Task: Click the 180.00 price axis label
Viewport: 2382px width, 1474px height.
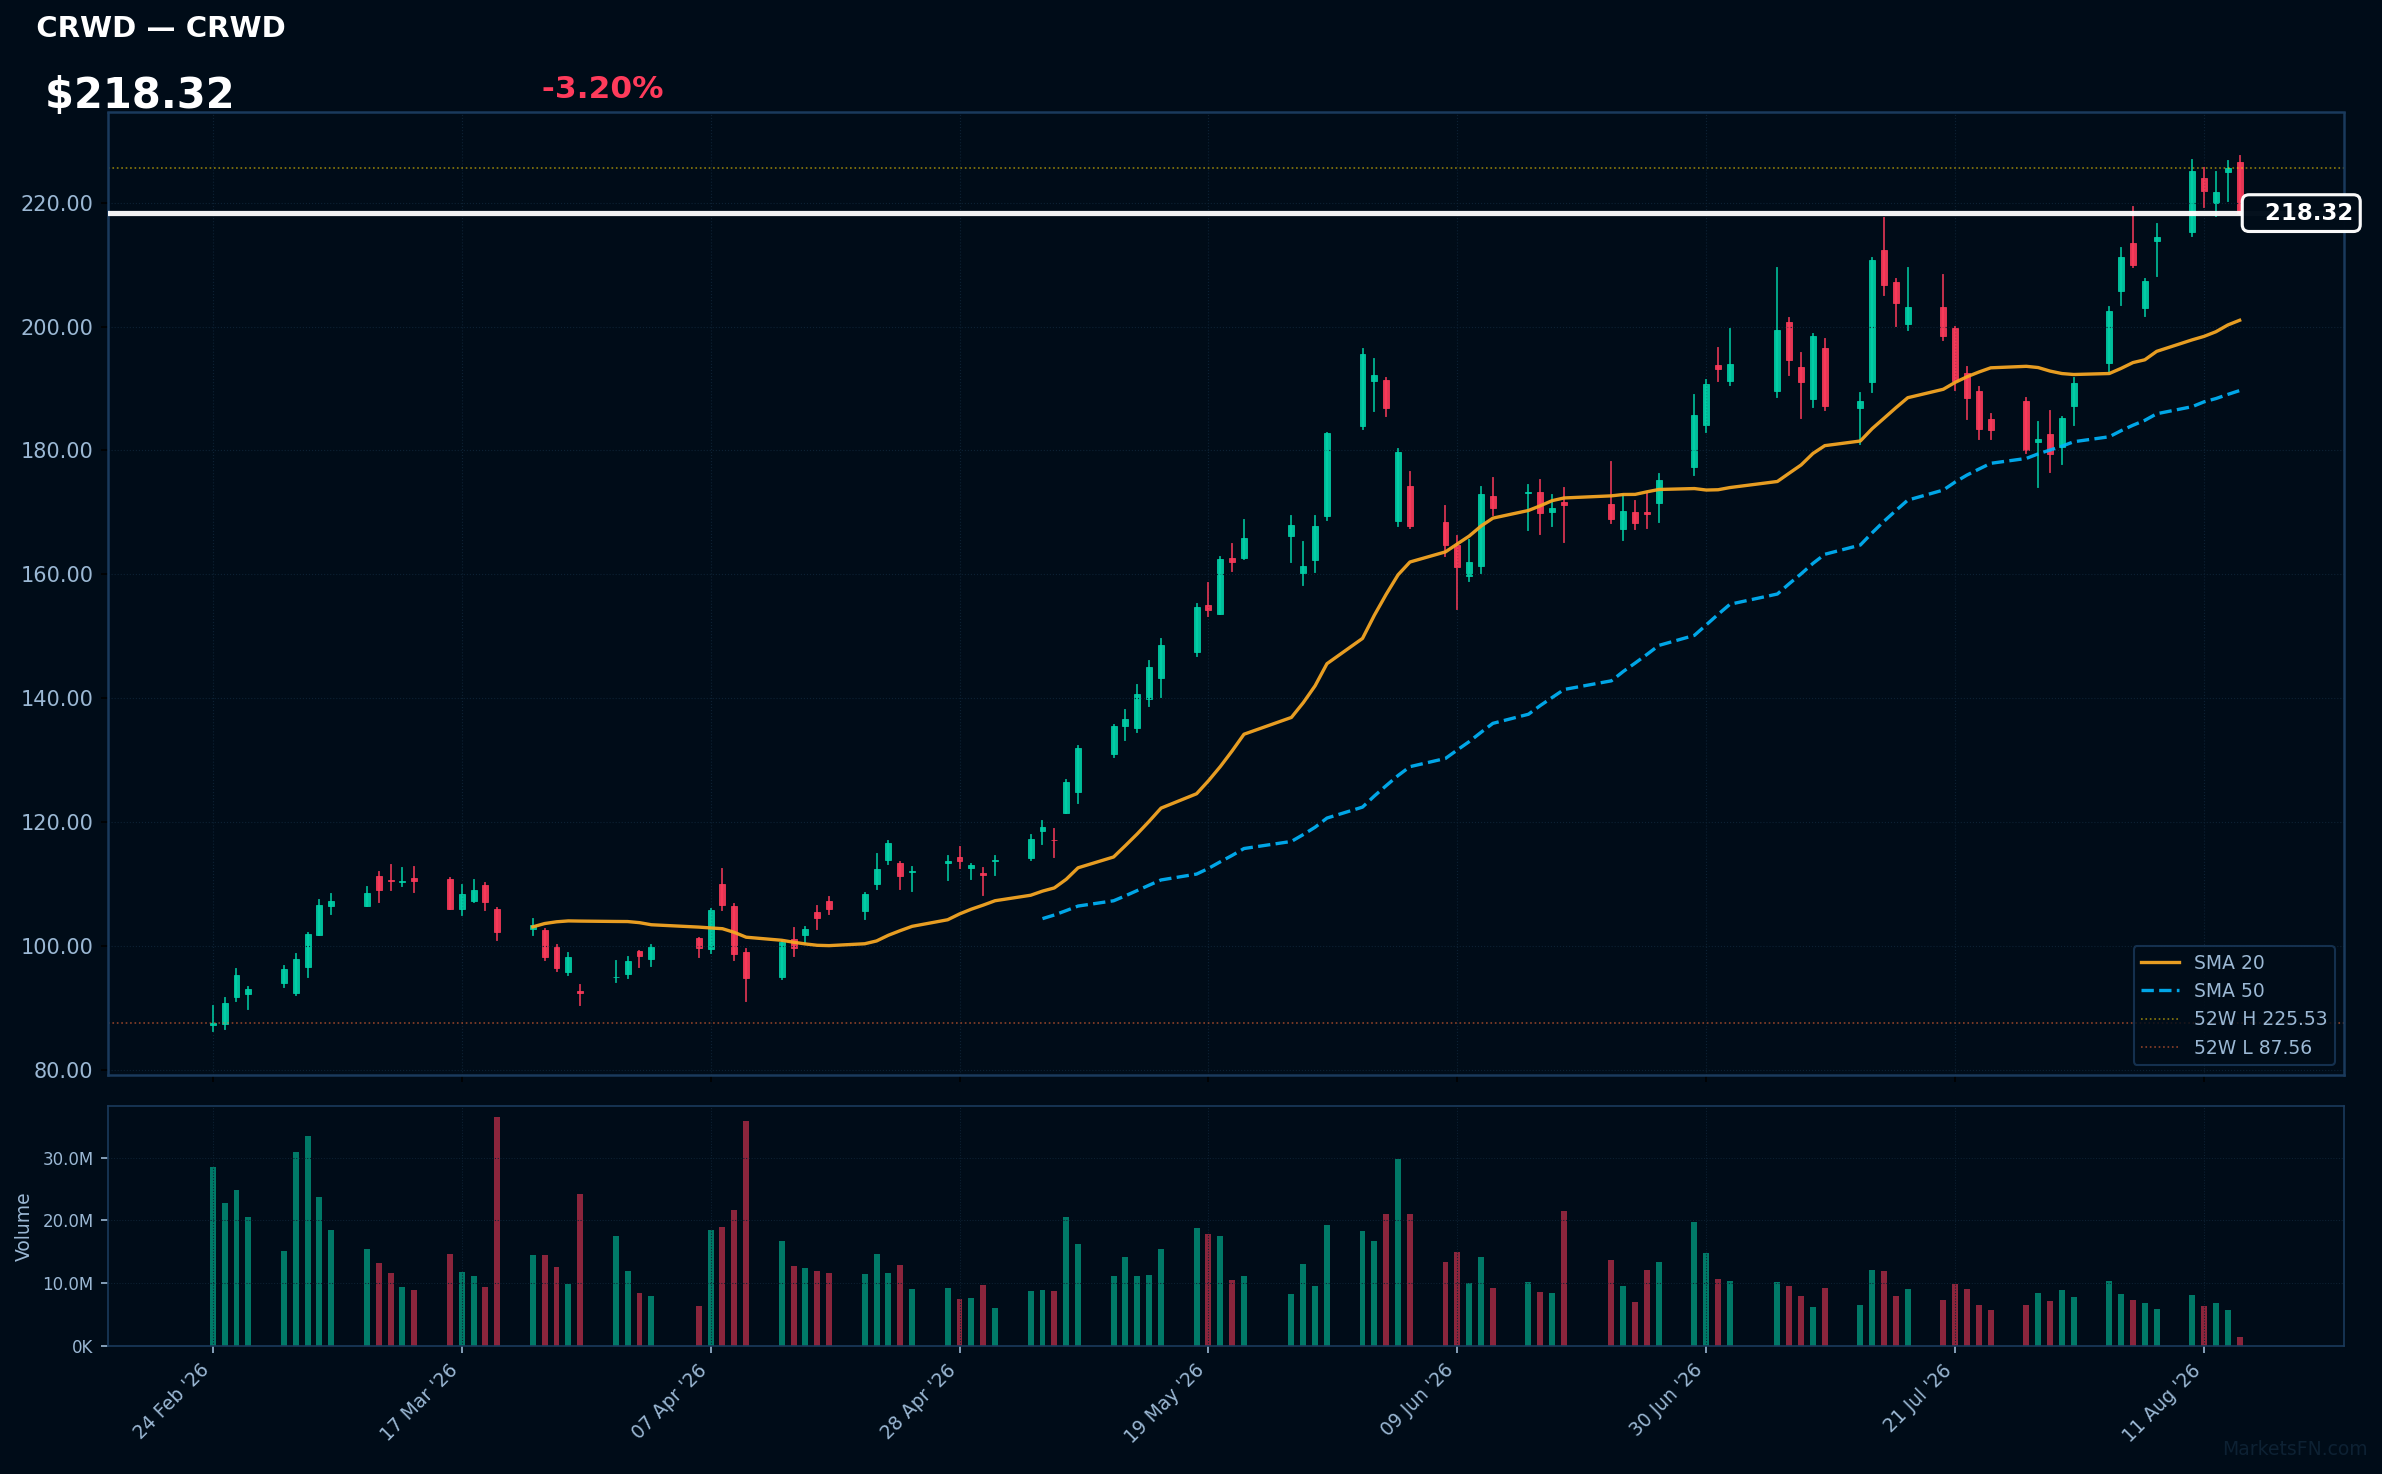Action: point(57,451)
